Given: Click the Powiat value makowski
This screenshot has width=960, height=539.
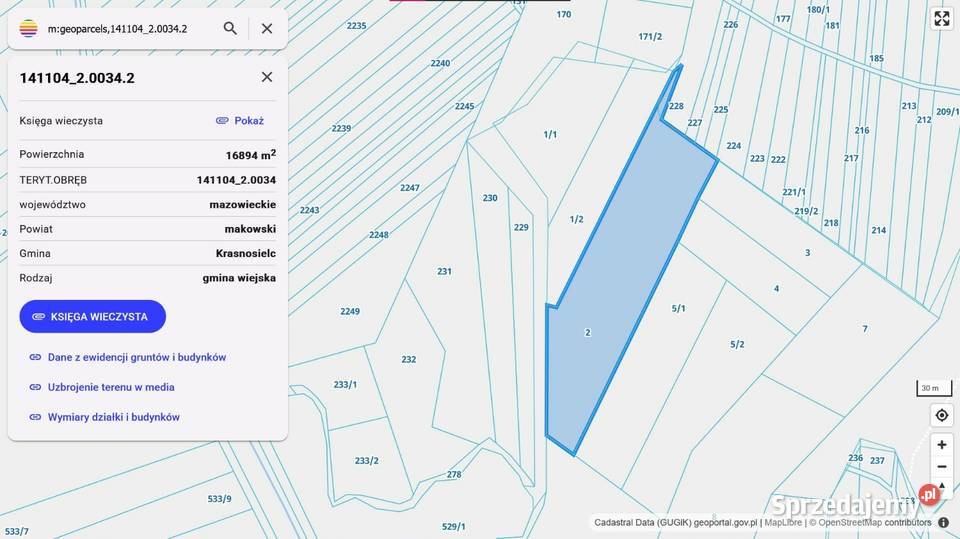Looking at the screenshot, I should pyautogui.click(x=250, y=228).
